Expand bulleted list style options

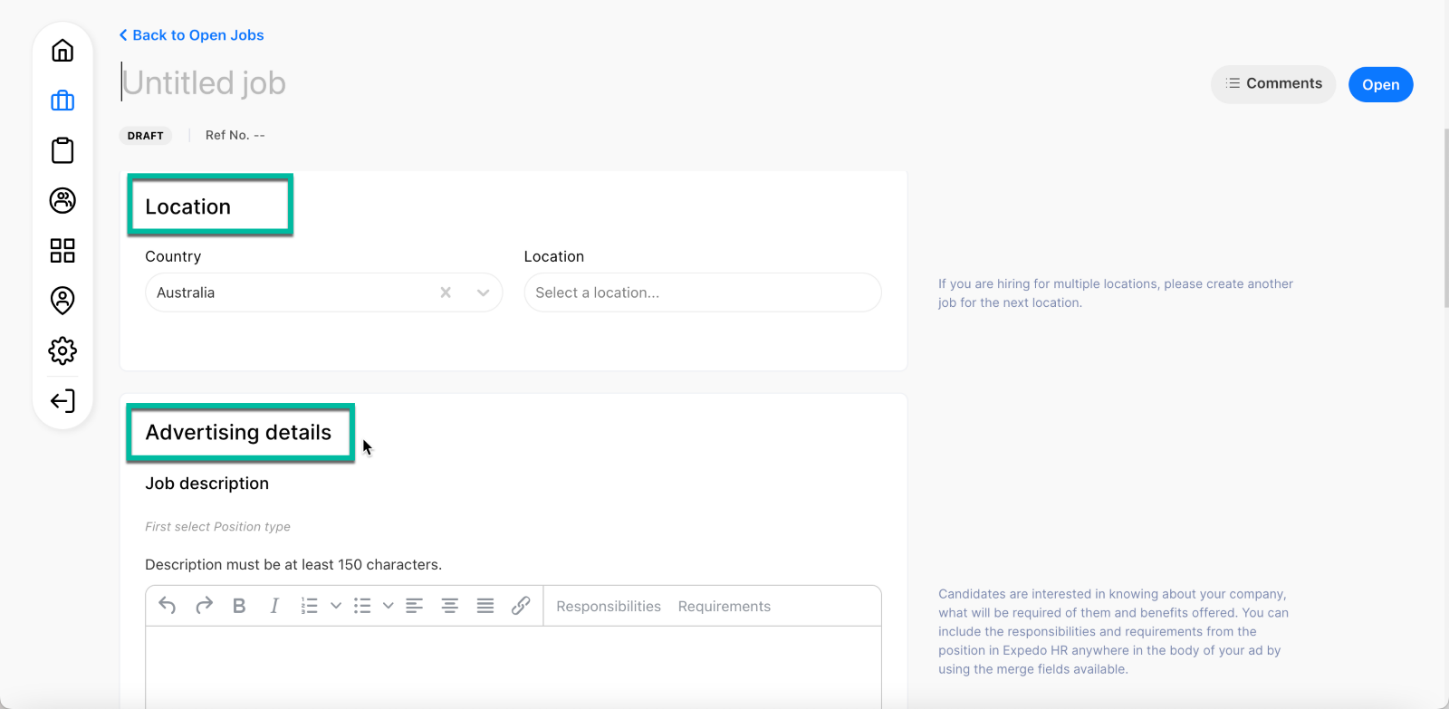coord(388,606)
